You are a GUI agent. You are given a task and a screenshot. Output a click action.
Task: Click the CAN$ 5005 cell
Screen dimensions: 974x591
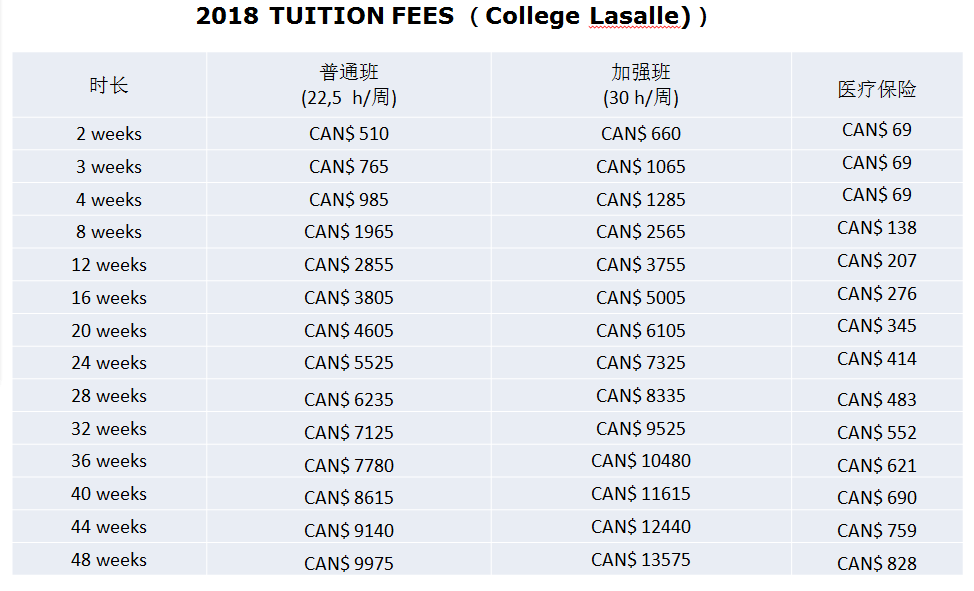pos(641,298)
